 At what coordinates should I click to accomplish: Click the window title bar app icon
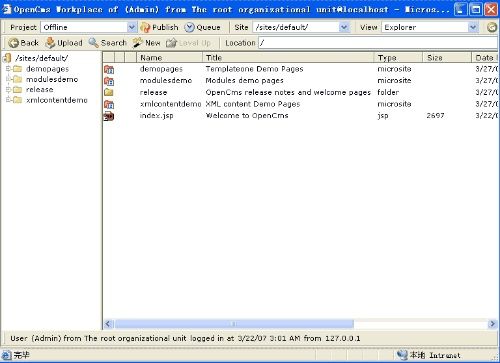coord(6,9)
